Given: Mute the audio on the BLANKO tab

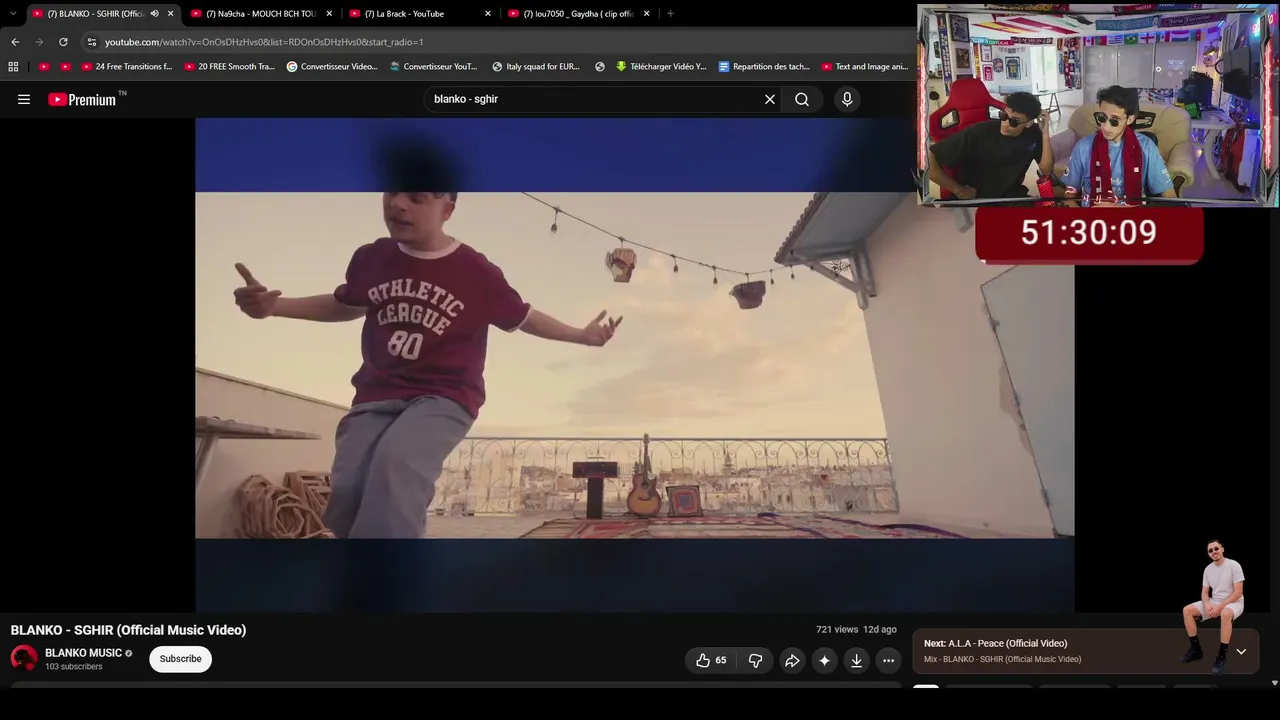Looking at the screenshot, I should (x=154, y=14).
